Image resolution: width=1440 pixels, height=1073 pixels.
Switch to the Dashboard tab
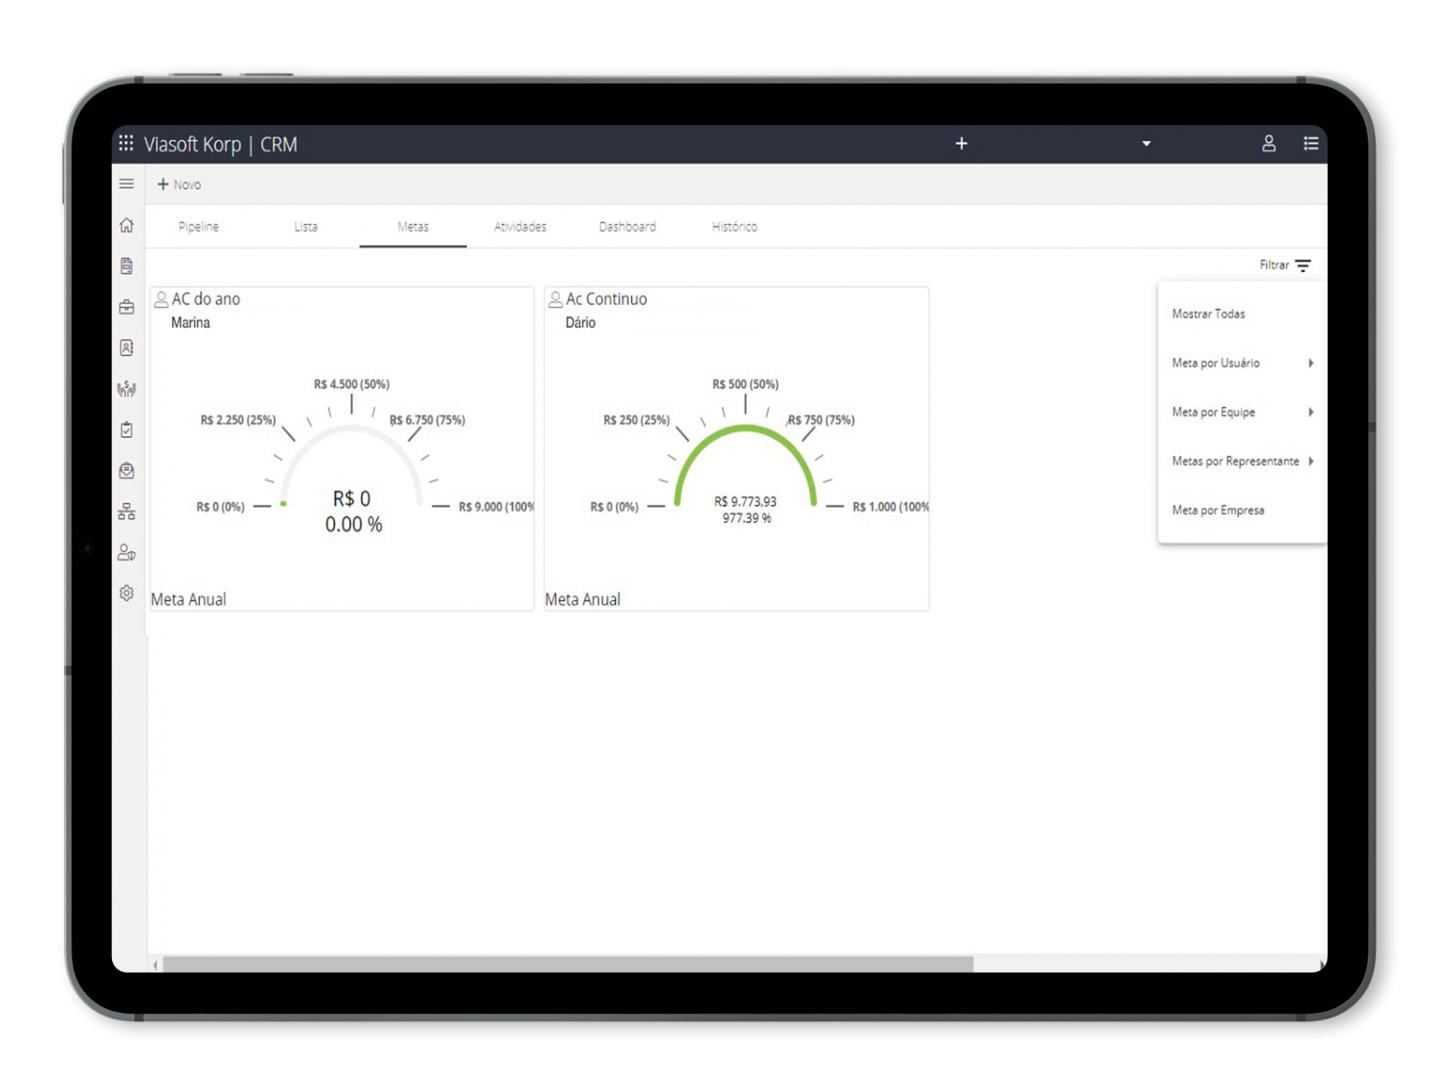click(x=627, y=227)
